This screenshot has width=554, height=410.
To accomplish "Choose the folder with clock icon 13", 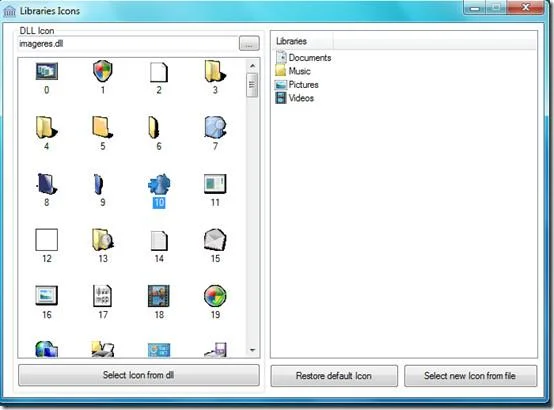I will tap(103, 240).
